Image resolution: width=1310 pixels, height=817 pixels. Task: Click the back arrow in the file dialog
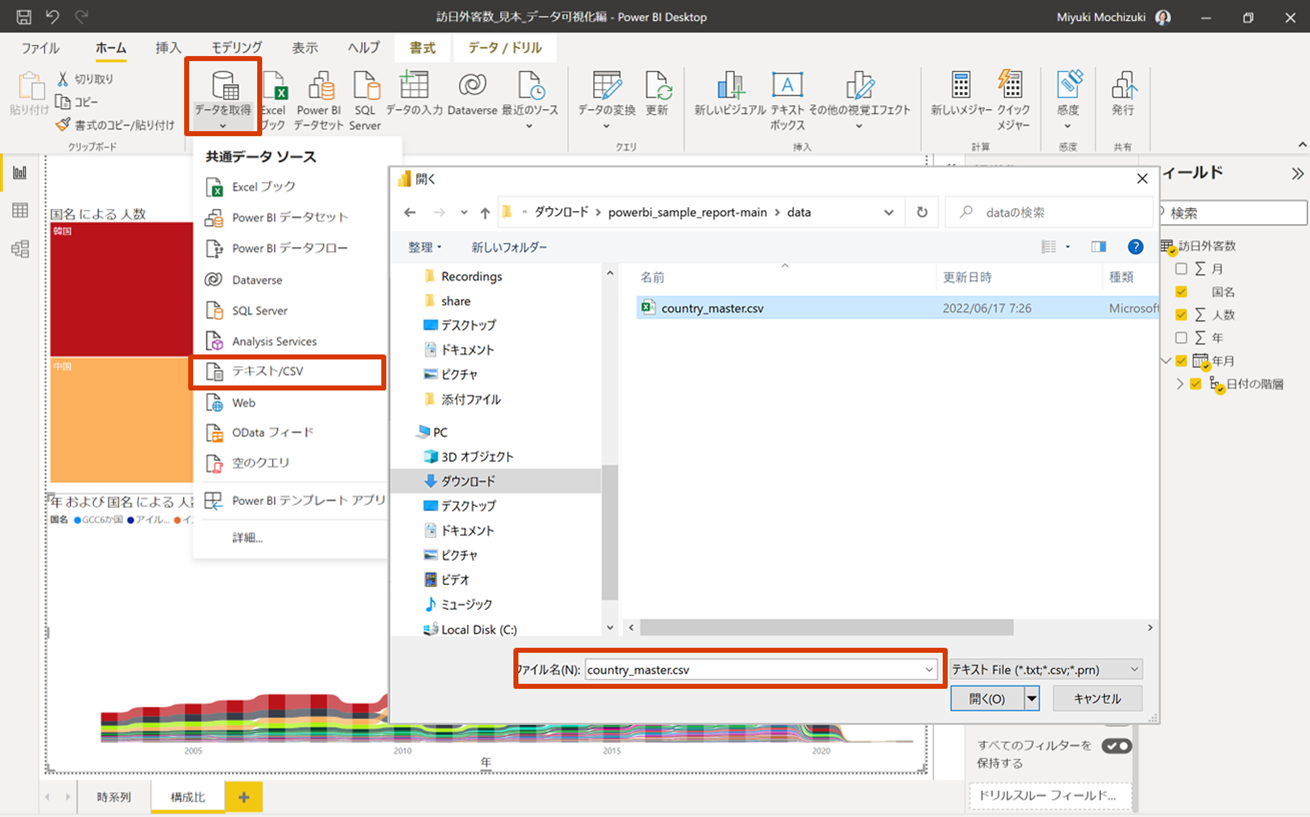point(410,212)
